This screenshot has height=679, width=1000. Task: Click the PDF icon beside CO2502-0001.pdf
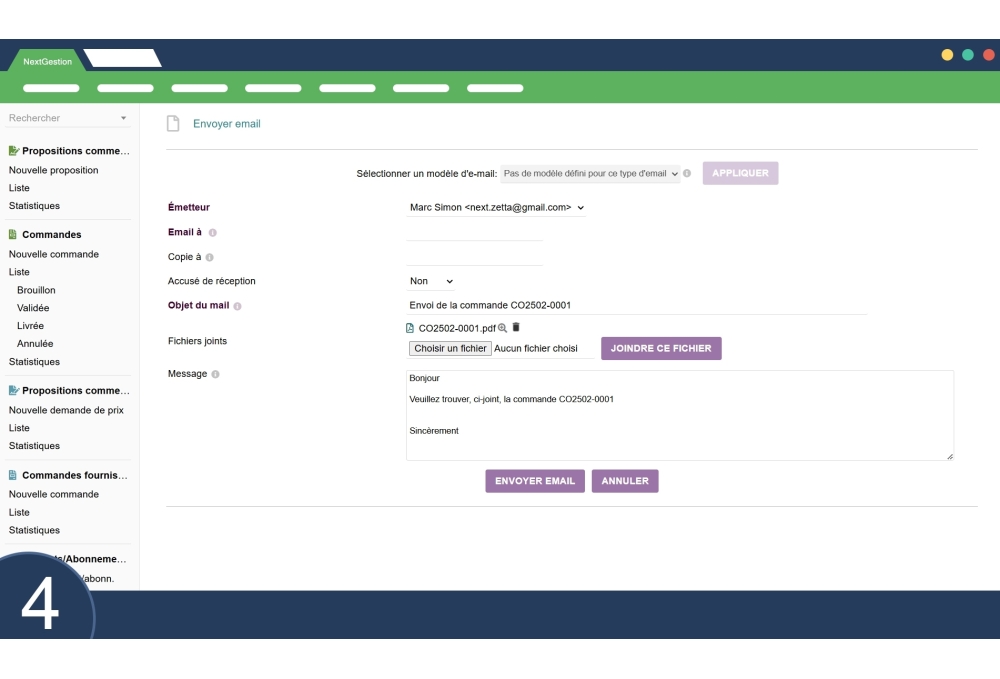click(x=410, y=327)
